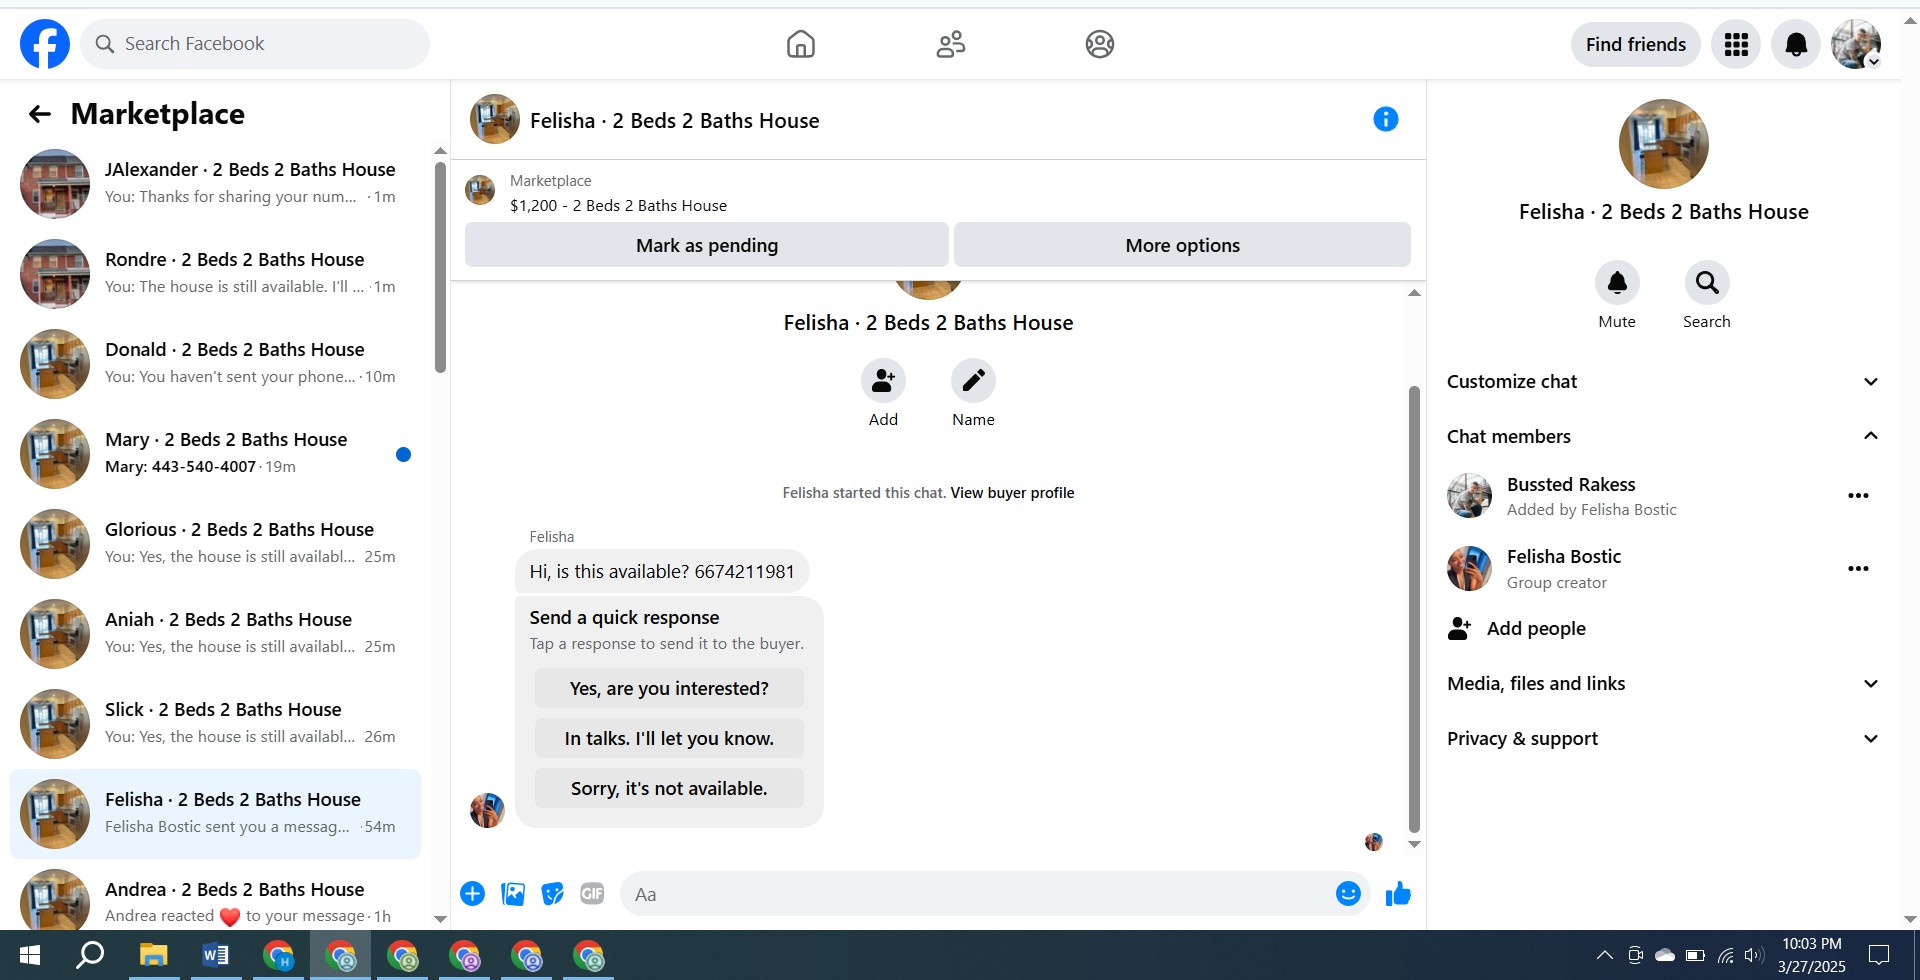Image resolution: width=1920 pixels, height=980 pixels.
Task: Open the Donald conversation
Action: point(215,364)
